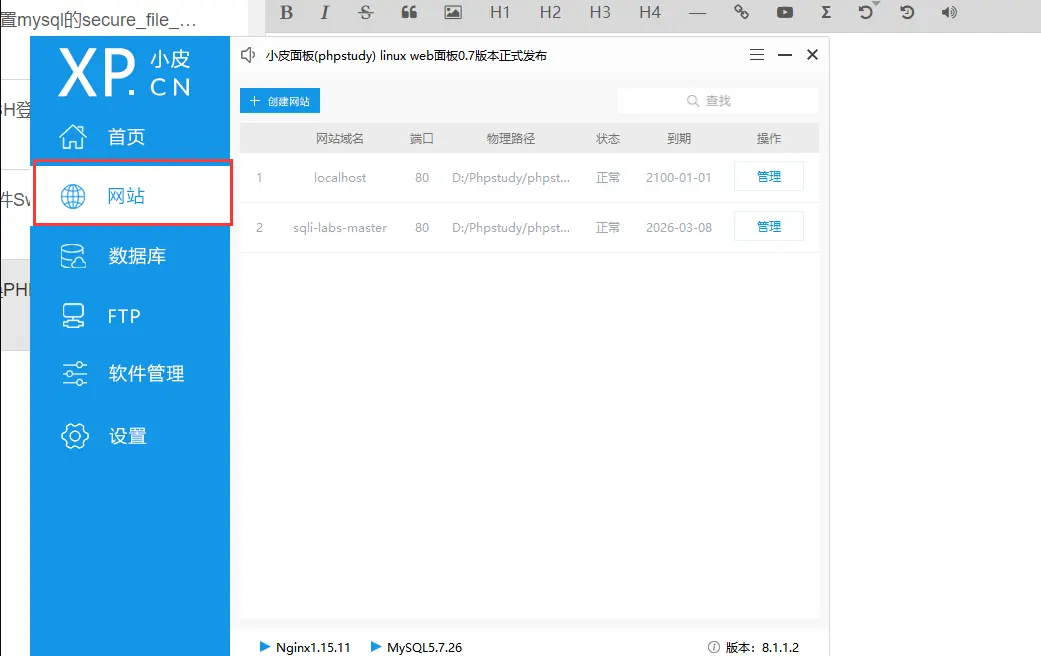Insert formula sigma icon in toolbar
This screenshot has width=1041, height=656.
click(x=826, y=12)
